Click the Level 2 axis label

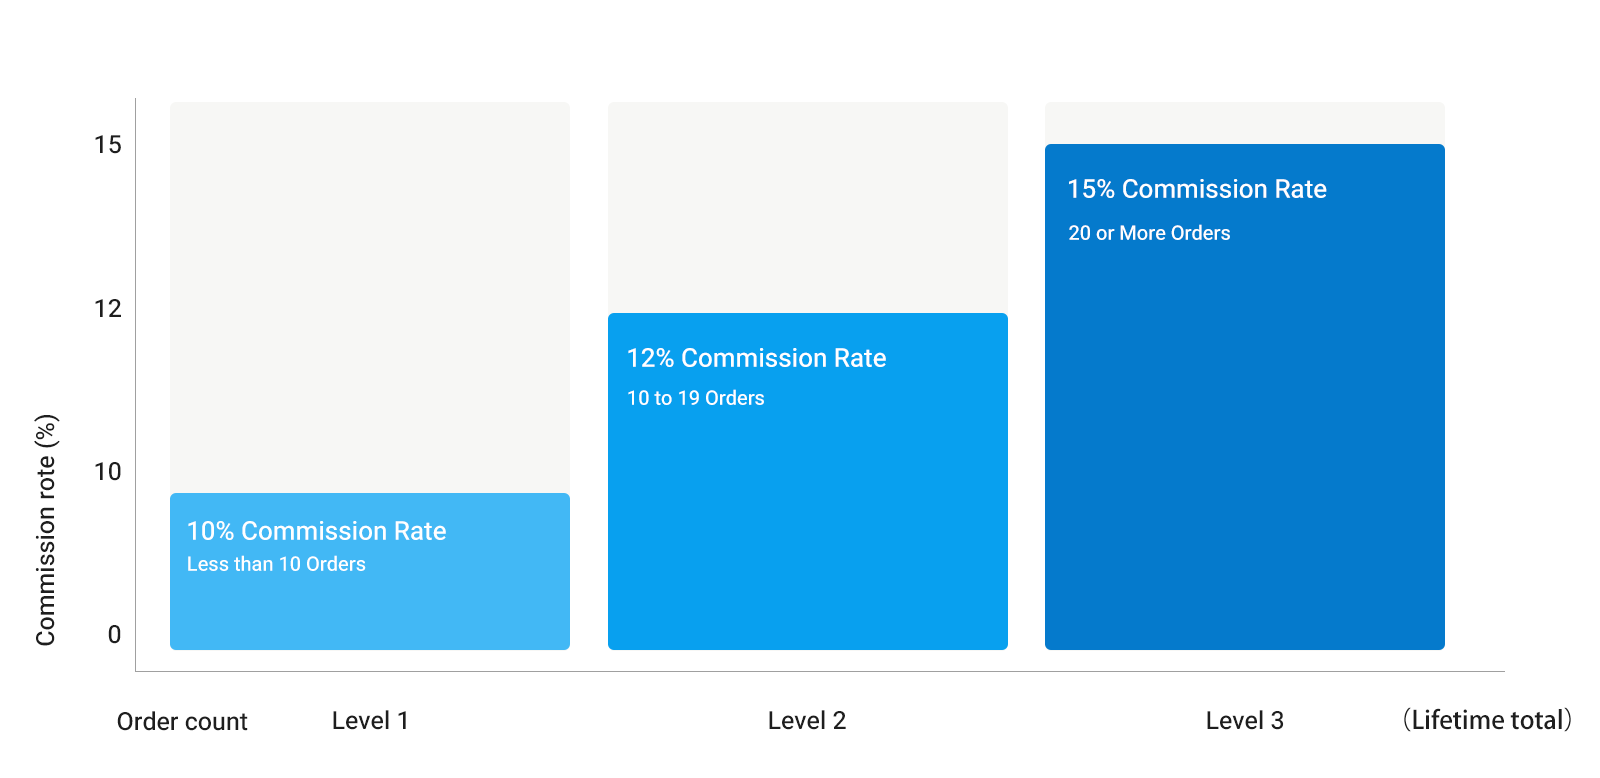pos(807,720)
